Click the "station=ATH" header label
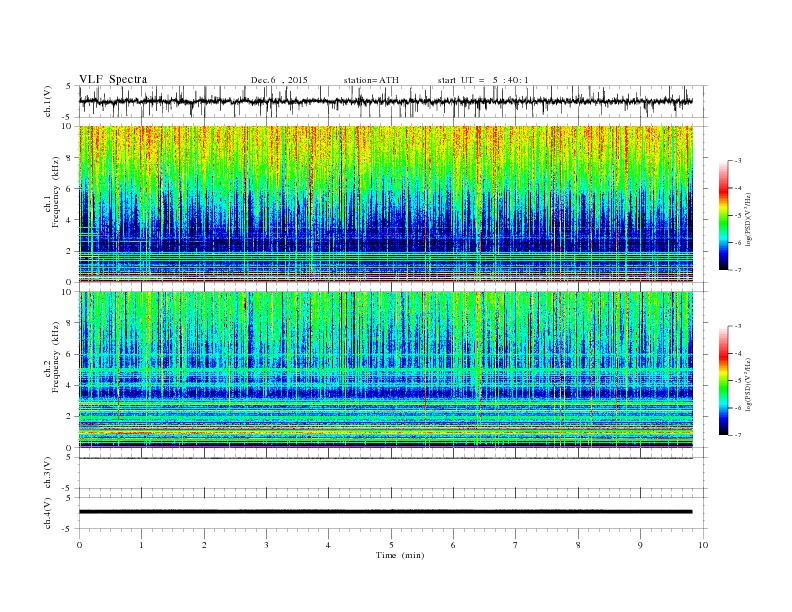The height and width of the screenshot is (612, 792). pyautogui.click(x=371, y=80)
